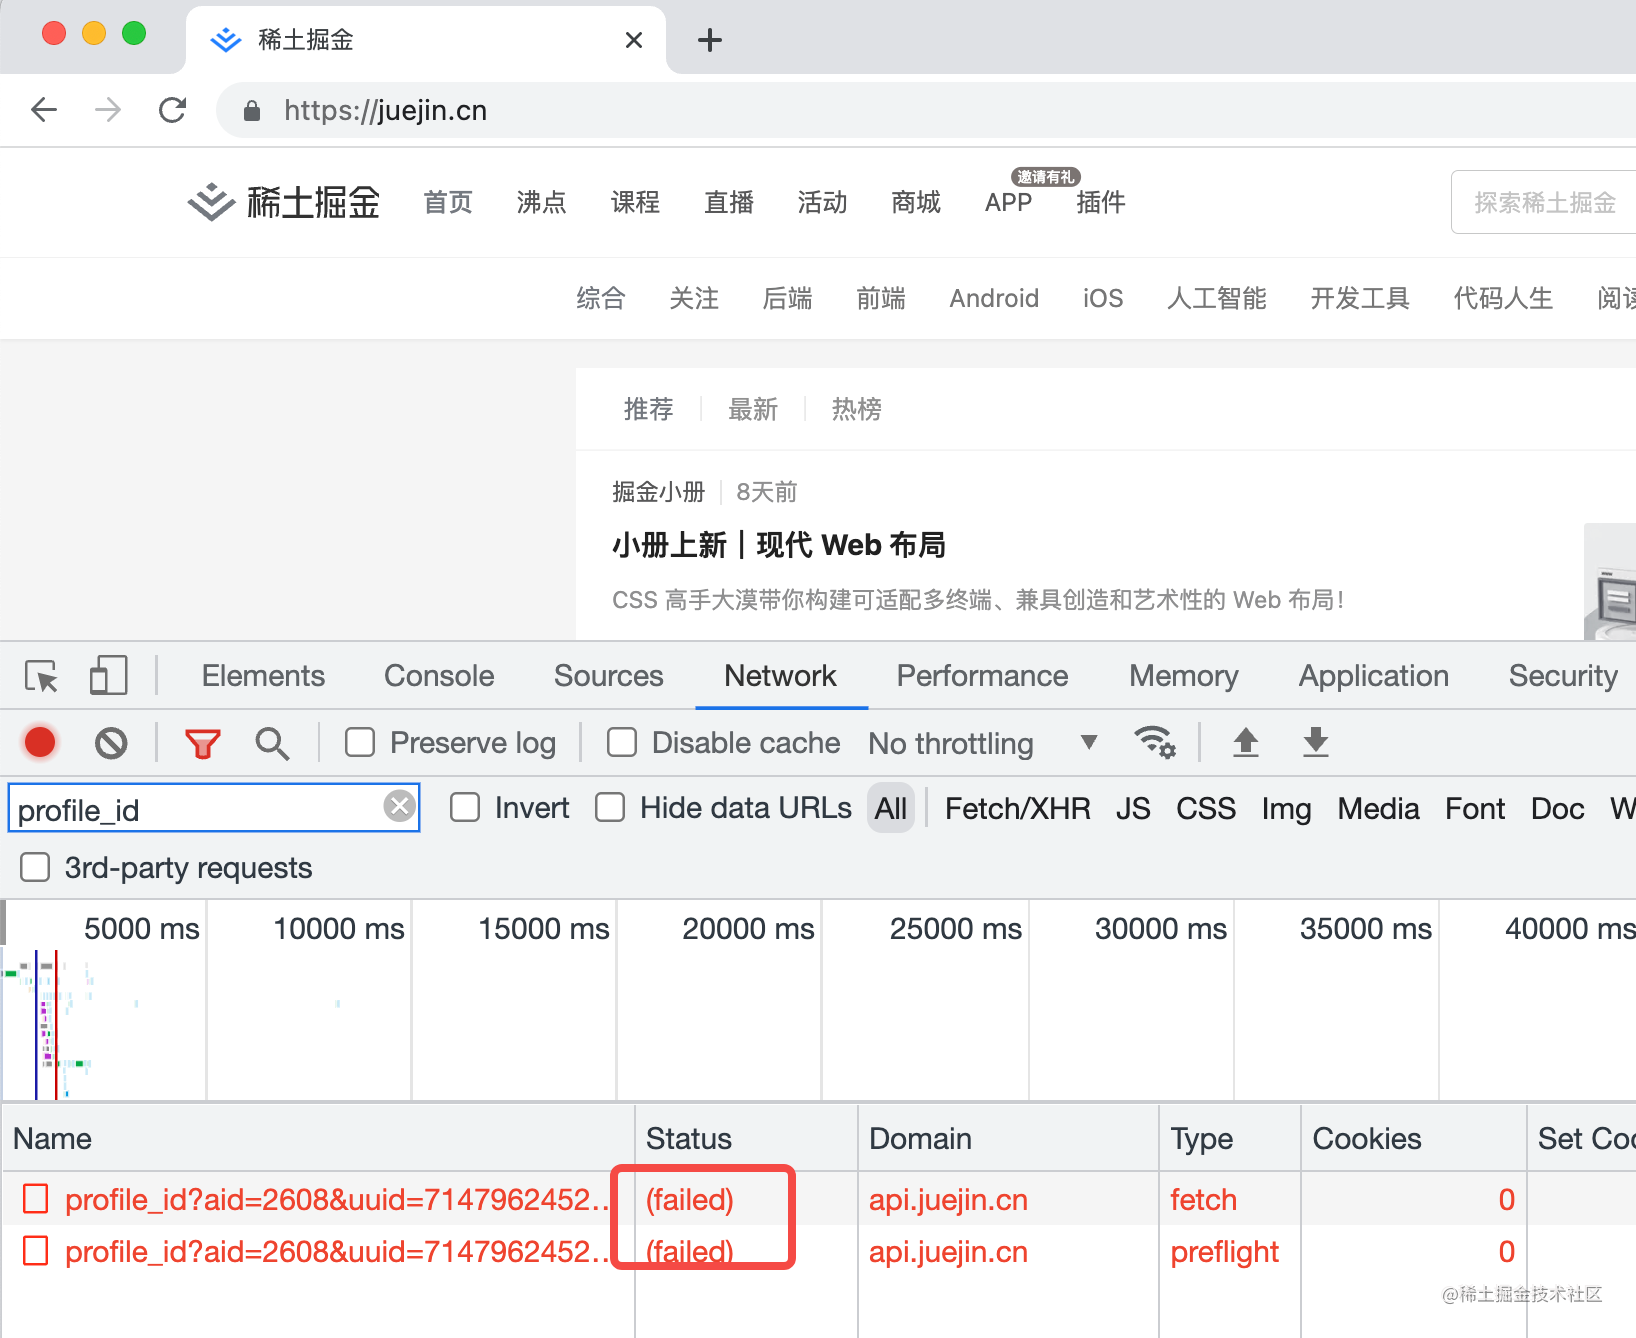The width and height of the screenshot is (1636, 1338).
Task: Click the browser back arrow
Action: (x=44, y=110)
